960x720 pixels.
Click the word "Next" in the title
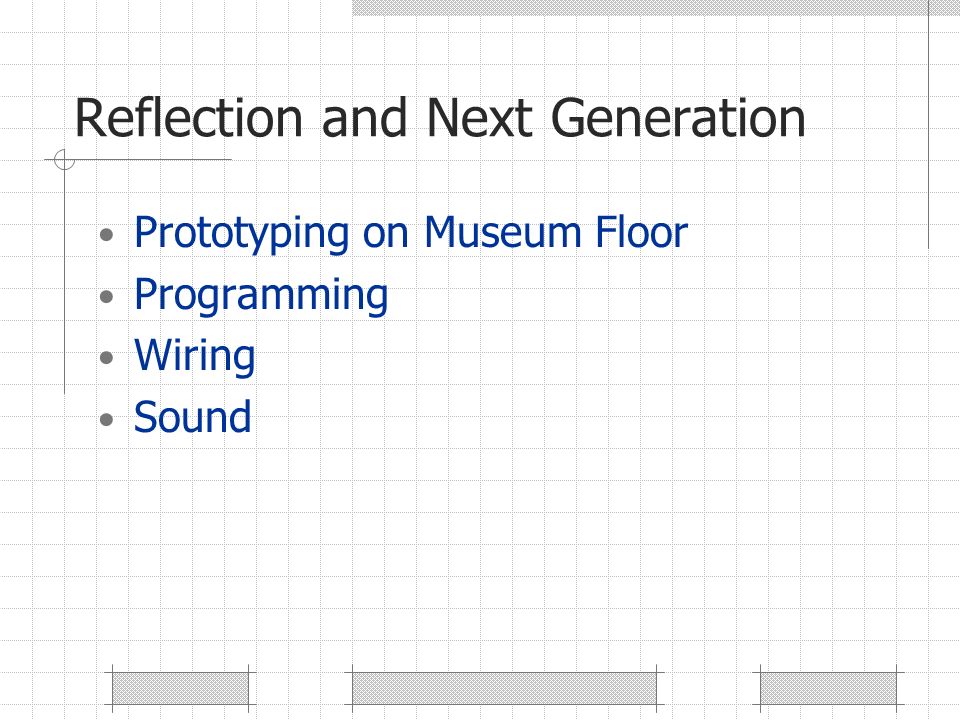479,118
